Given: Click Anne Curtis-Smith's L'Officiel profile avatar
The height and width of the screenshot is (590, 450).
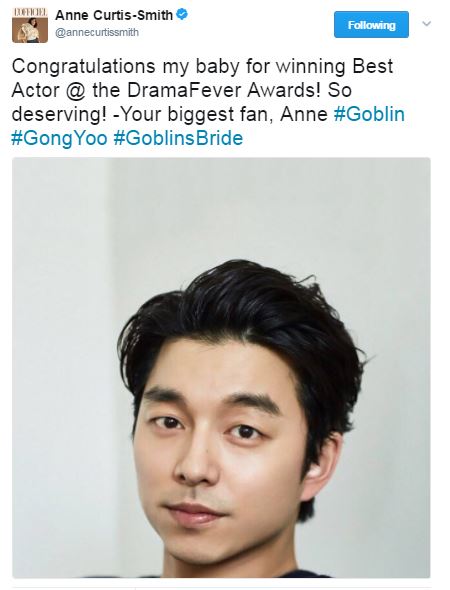Looking at the screenshot, I should pos(30,25).
